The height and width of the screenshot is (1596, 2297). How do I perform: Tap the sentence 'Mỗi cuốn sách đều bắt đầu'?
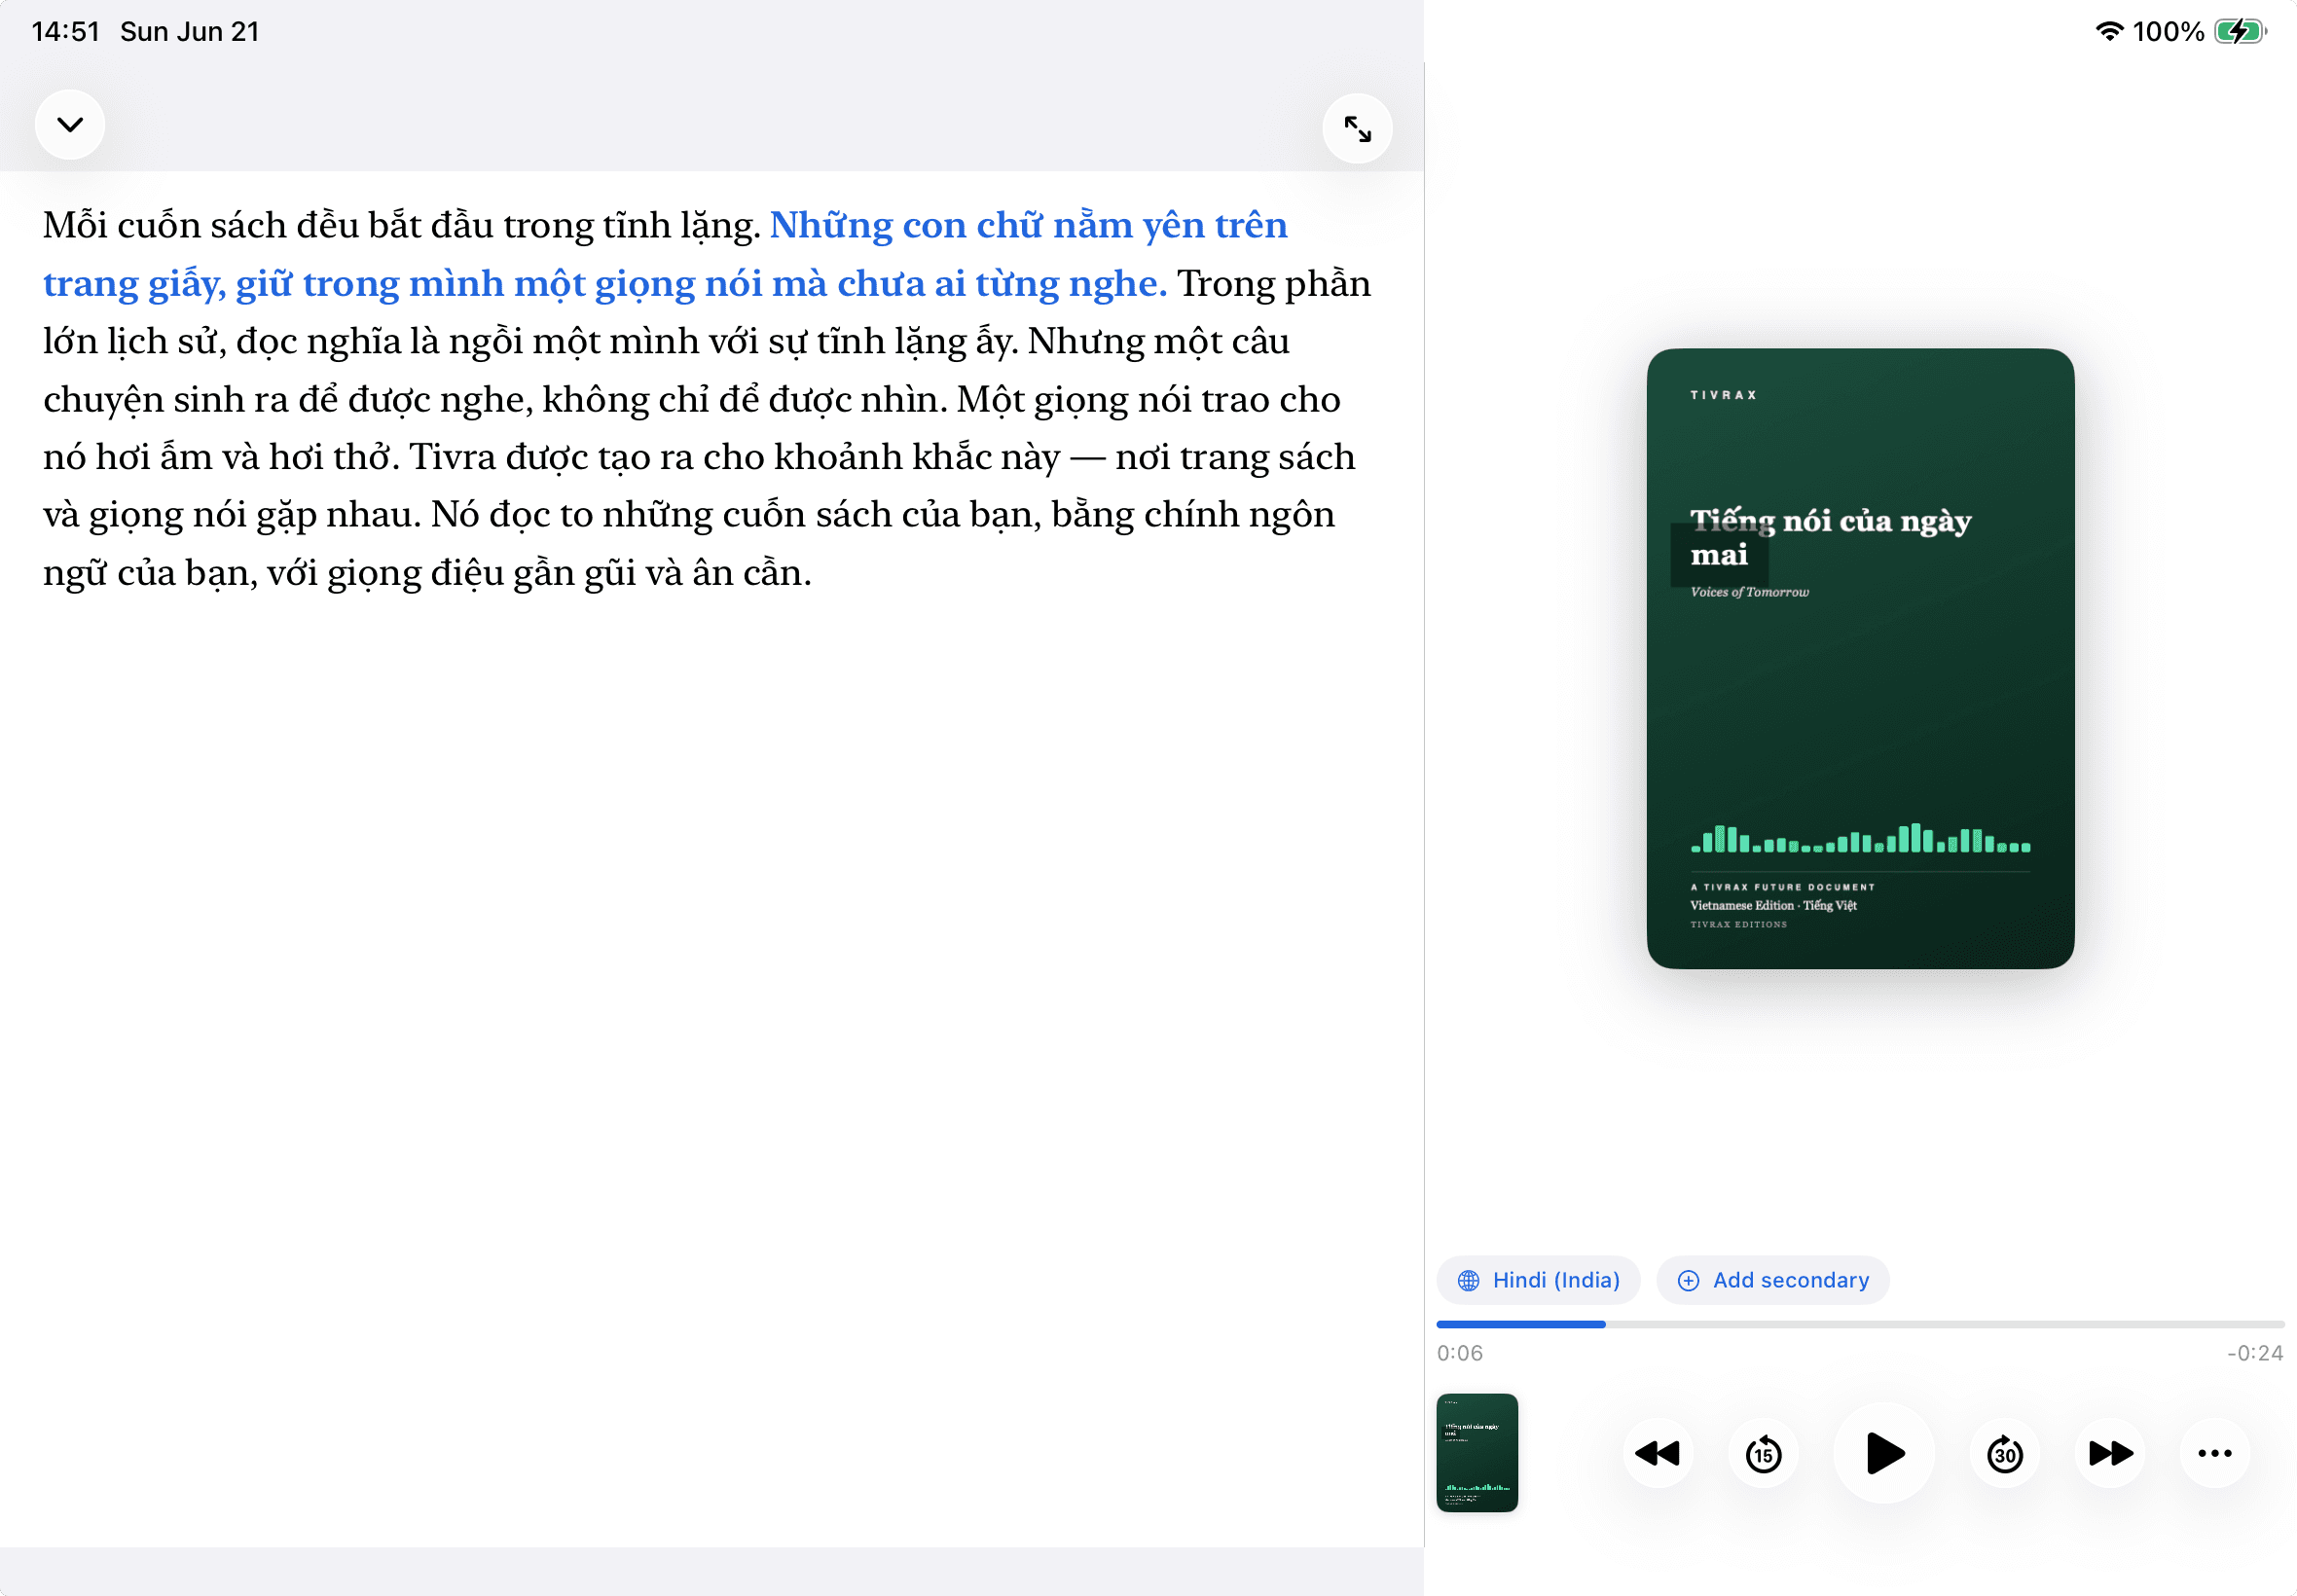(x=402, y=225)
